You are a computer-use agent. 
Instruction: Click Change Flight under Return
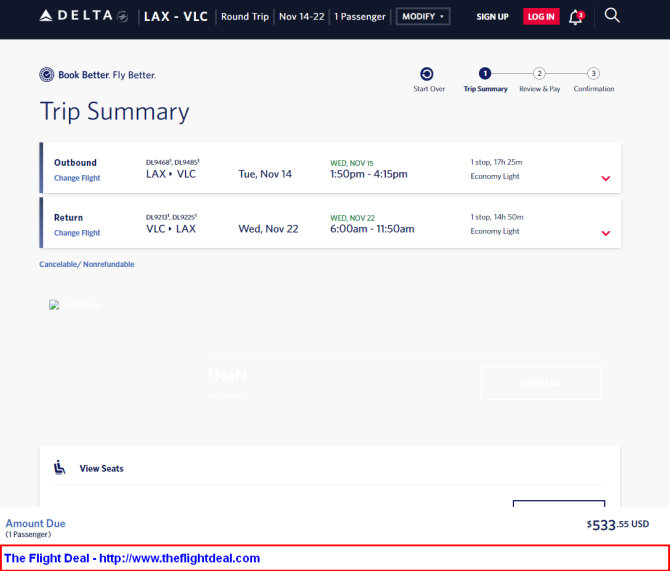coord(77,233)
